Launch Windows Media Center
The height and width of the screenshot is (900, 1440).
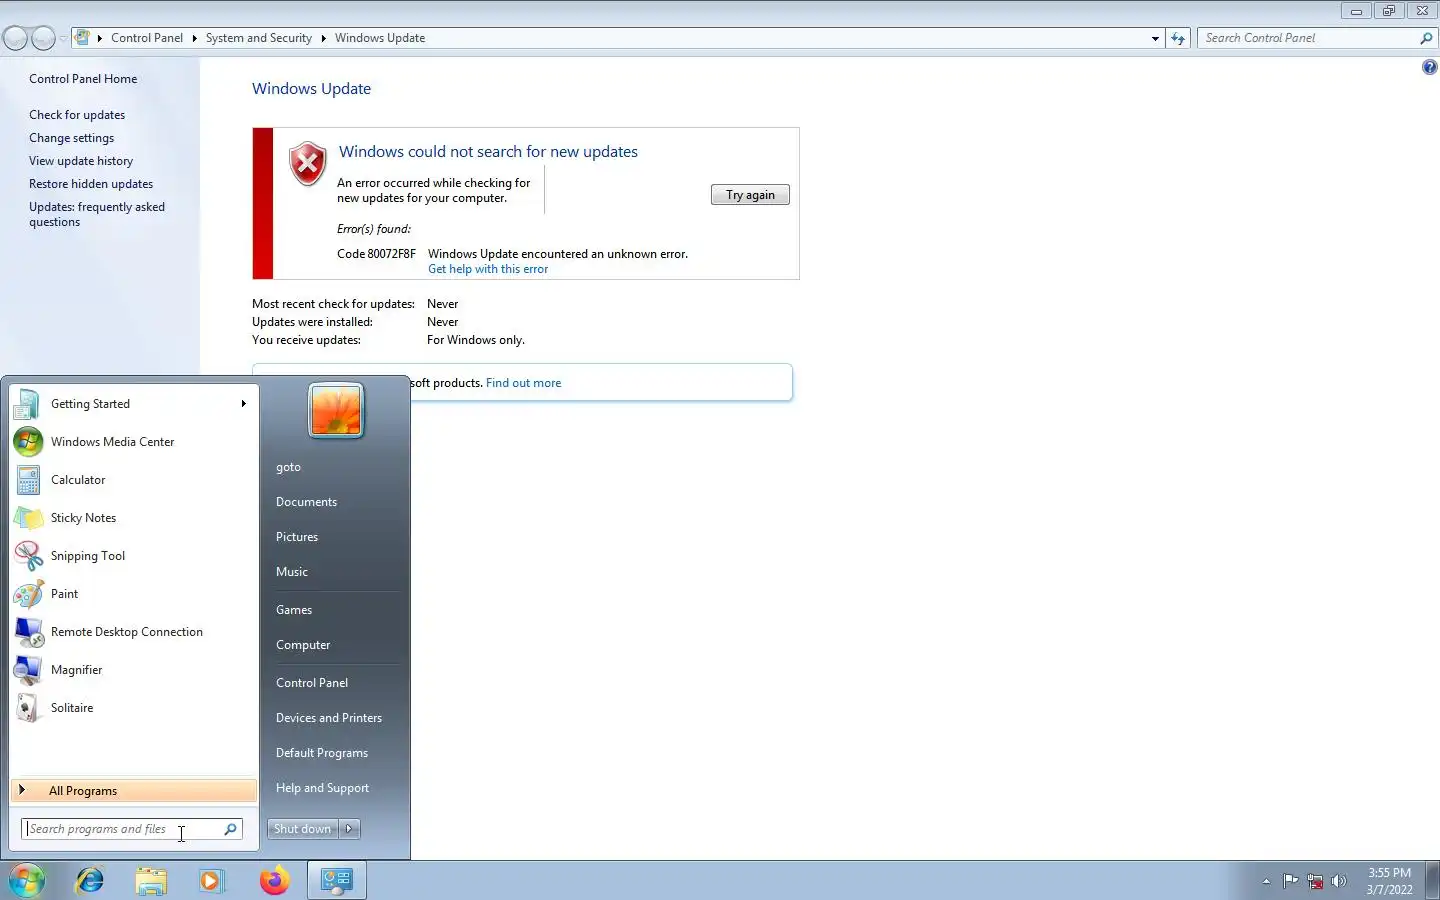coord(132,442)
